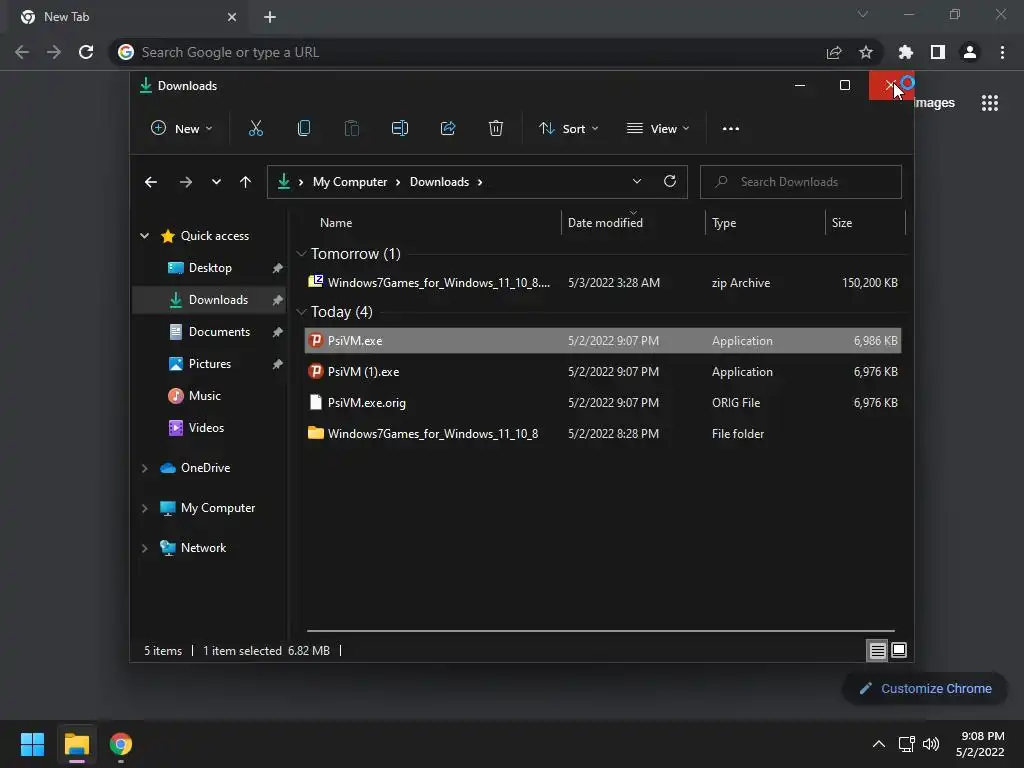Switch to large thumbnails view icon
The height and width of the screenshot is (768, 1024).
(899, 650)
